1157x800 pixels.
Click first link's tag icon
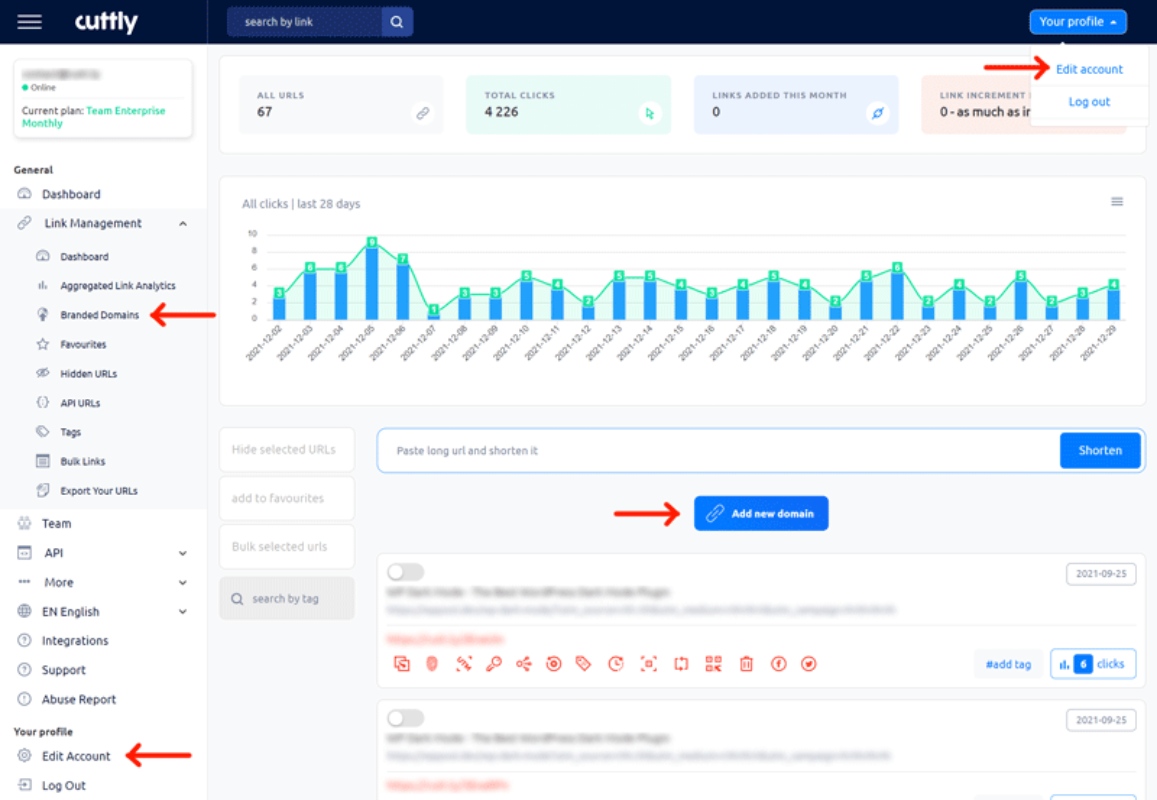(584, 664)
